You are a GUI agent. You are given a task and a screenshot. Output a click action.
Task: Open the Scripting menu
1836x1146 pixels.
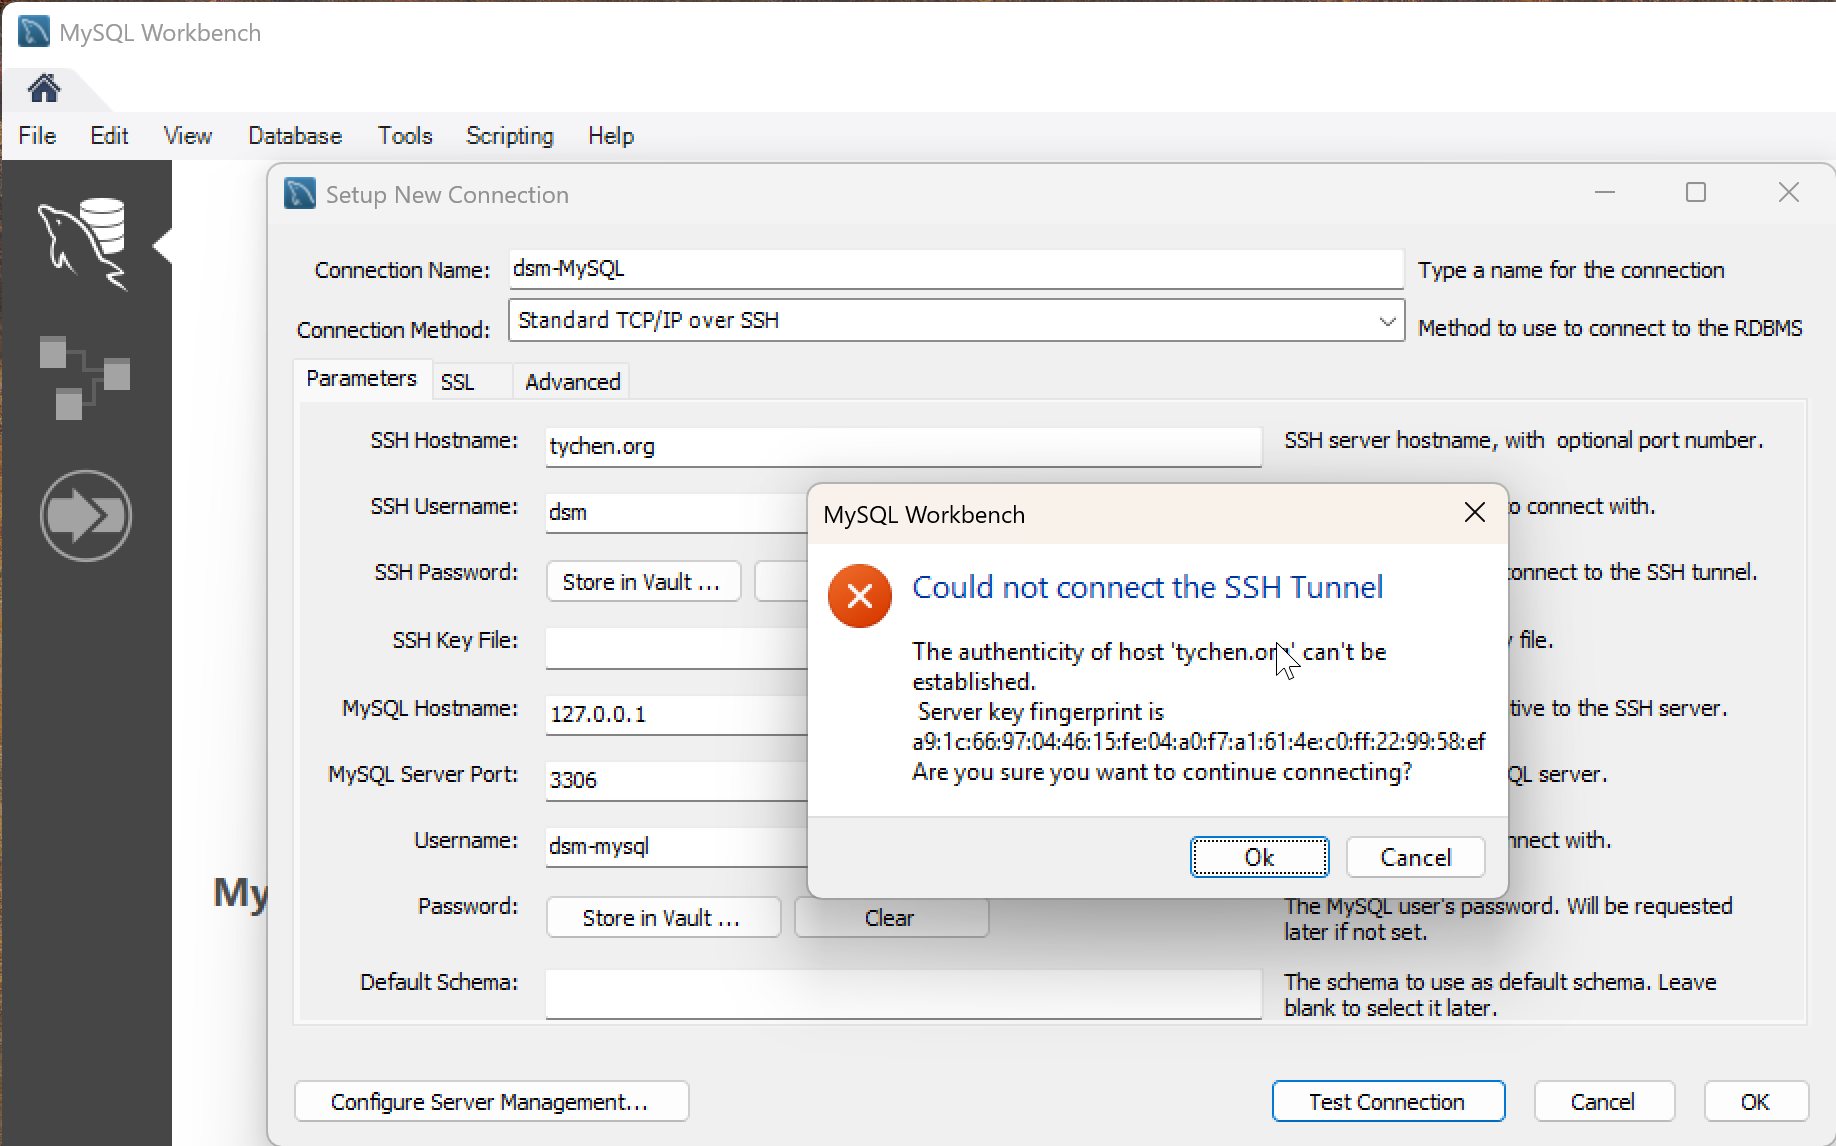(509, 136)
